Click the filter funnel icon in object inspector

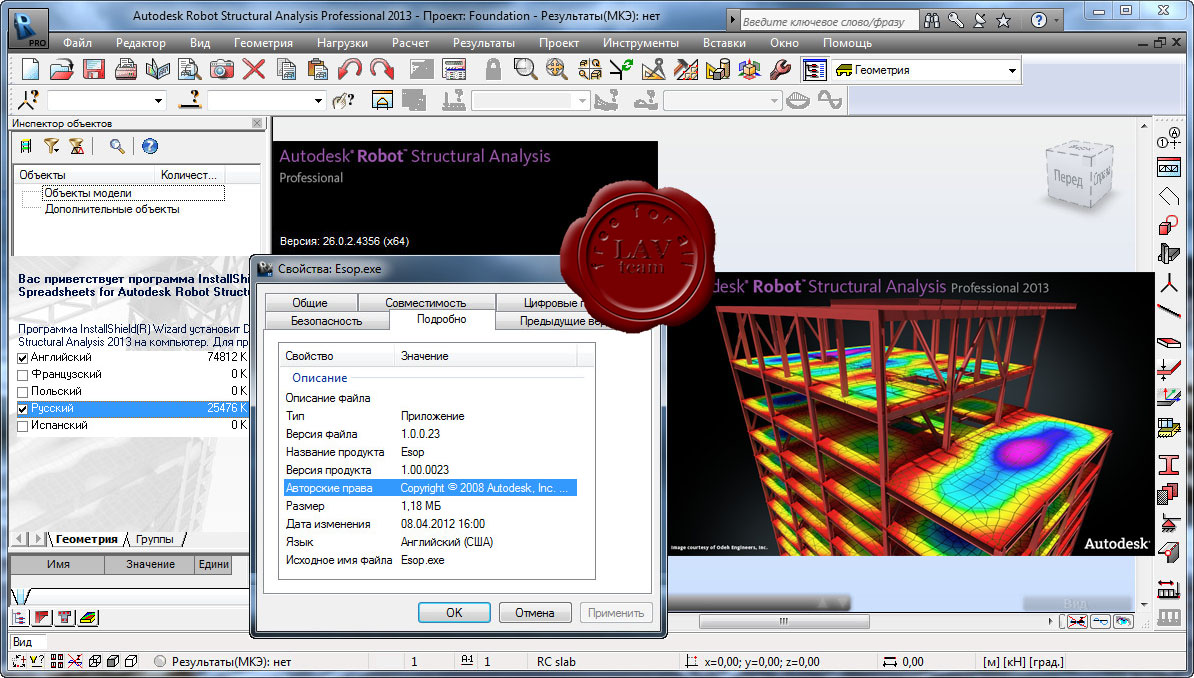(51, 146)
